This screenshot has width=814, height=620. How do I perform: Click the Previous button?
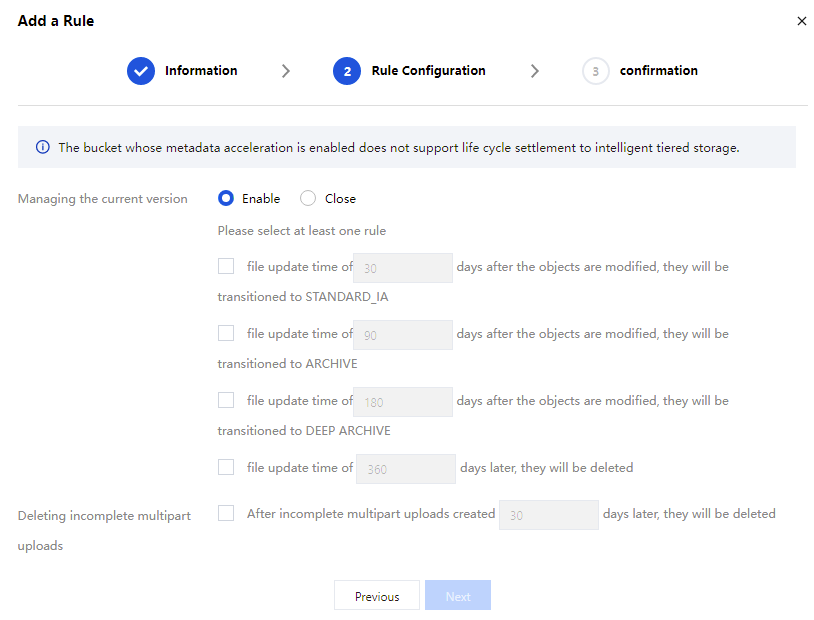377,596
